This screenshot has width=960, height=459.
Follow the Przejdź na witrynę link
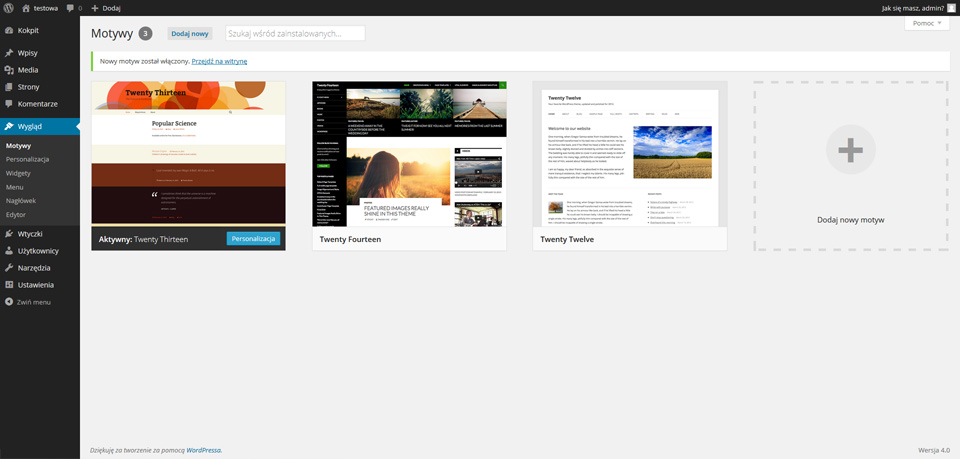click(219, 61)
